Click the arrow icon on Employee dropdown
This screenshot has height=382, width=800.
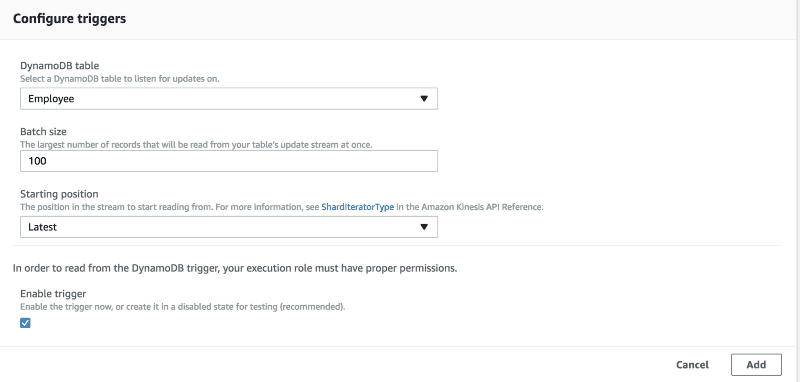pyautogui.click(x=423, y=99)
